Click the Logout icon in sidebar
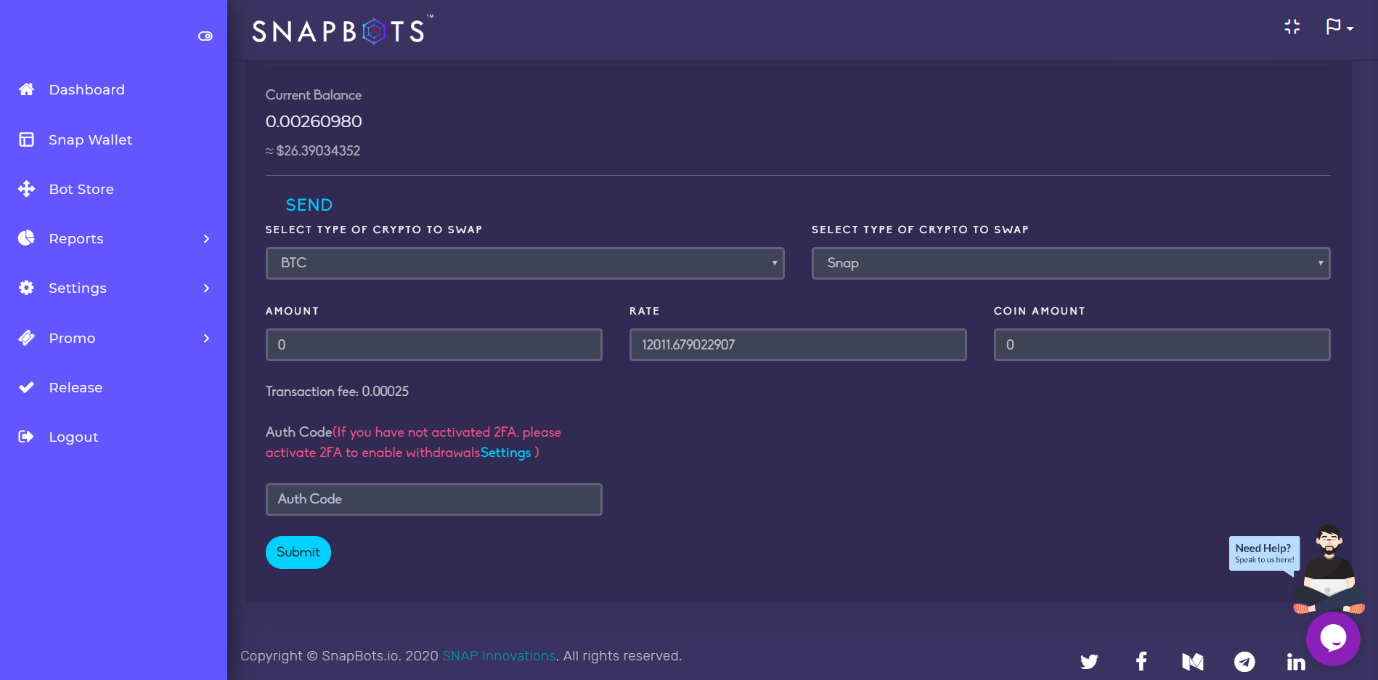1378x680 pixels. point(27,437)
